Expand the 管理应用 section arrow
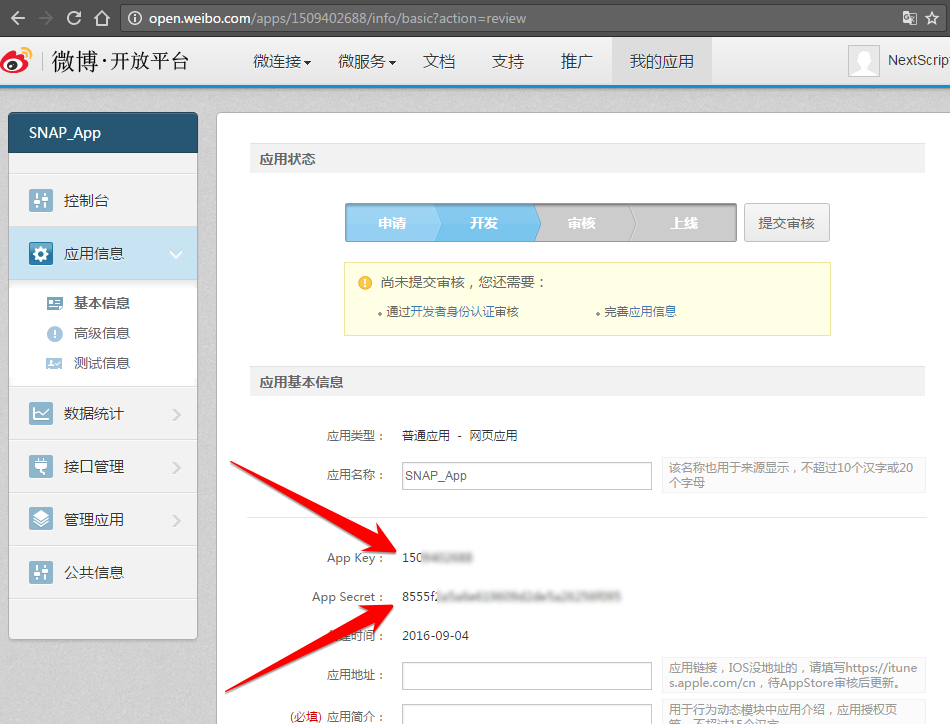The width and height of the screenshot is (950, 724). [176, 520]
